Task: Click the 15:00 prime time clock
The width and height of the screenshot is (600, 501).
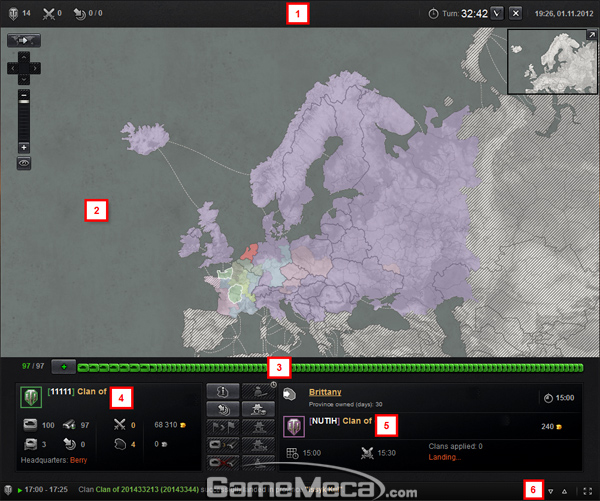Action: [559, 398]
